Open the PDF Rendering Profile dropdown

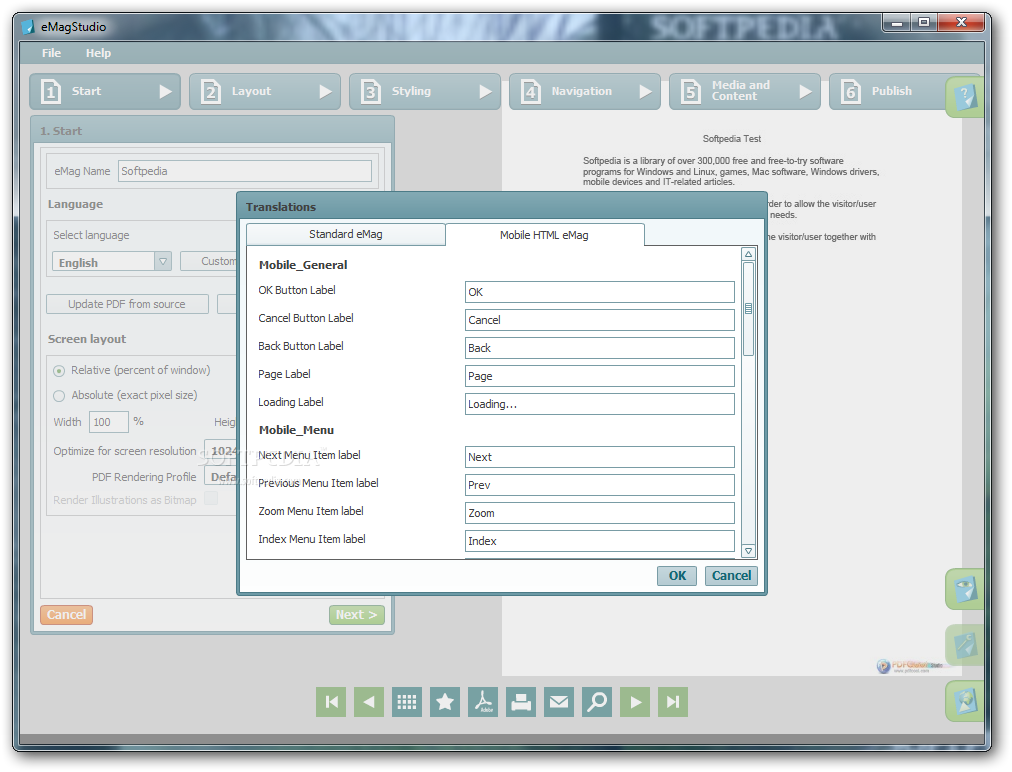click(221, 476)
